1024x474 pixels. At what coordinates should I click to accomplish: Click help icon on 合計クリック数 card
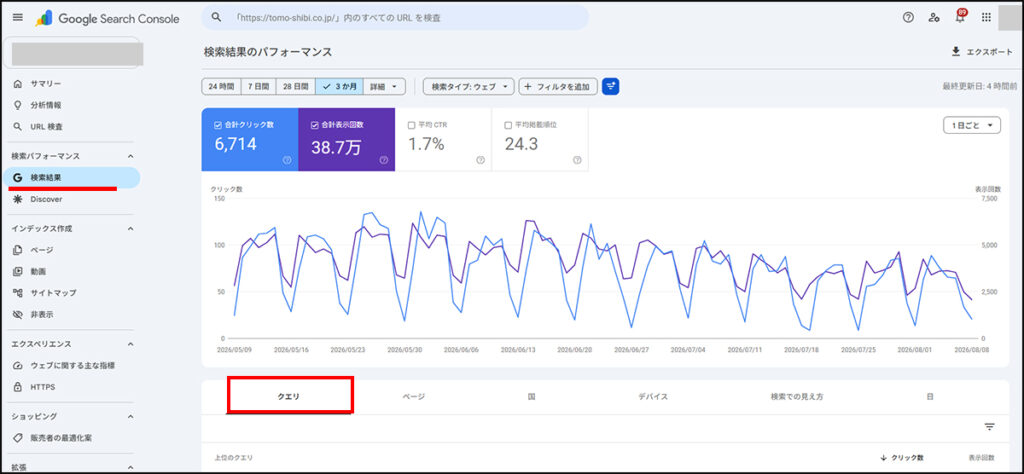click(287, 160)
